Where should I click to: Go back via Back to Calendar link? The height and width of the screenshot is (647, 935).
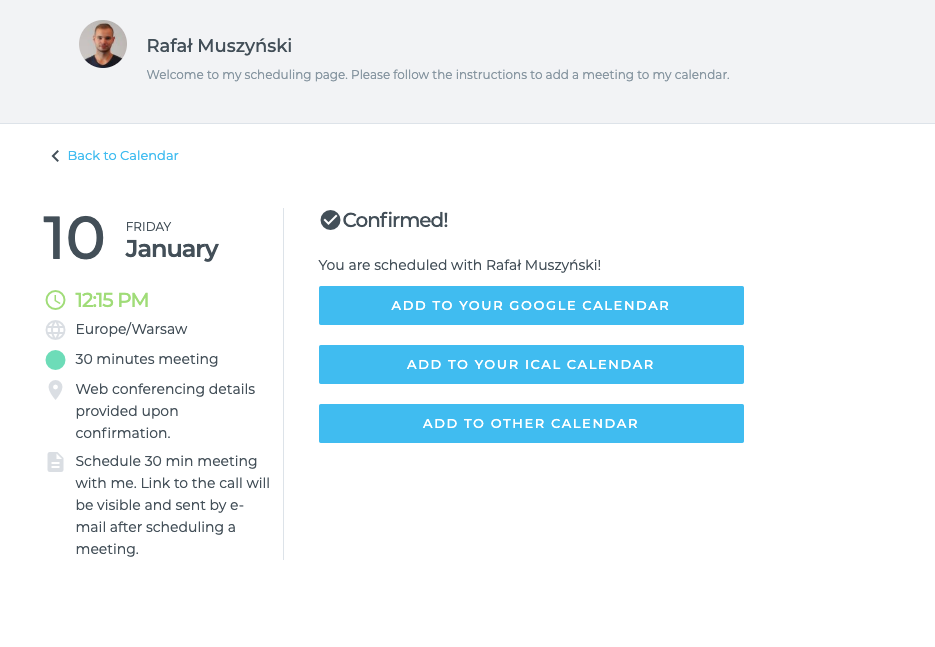click(x=123, y=156)
